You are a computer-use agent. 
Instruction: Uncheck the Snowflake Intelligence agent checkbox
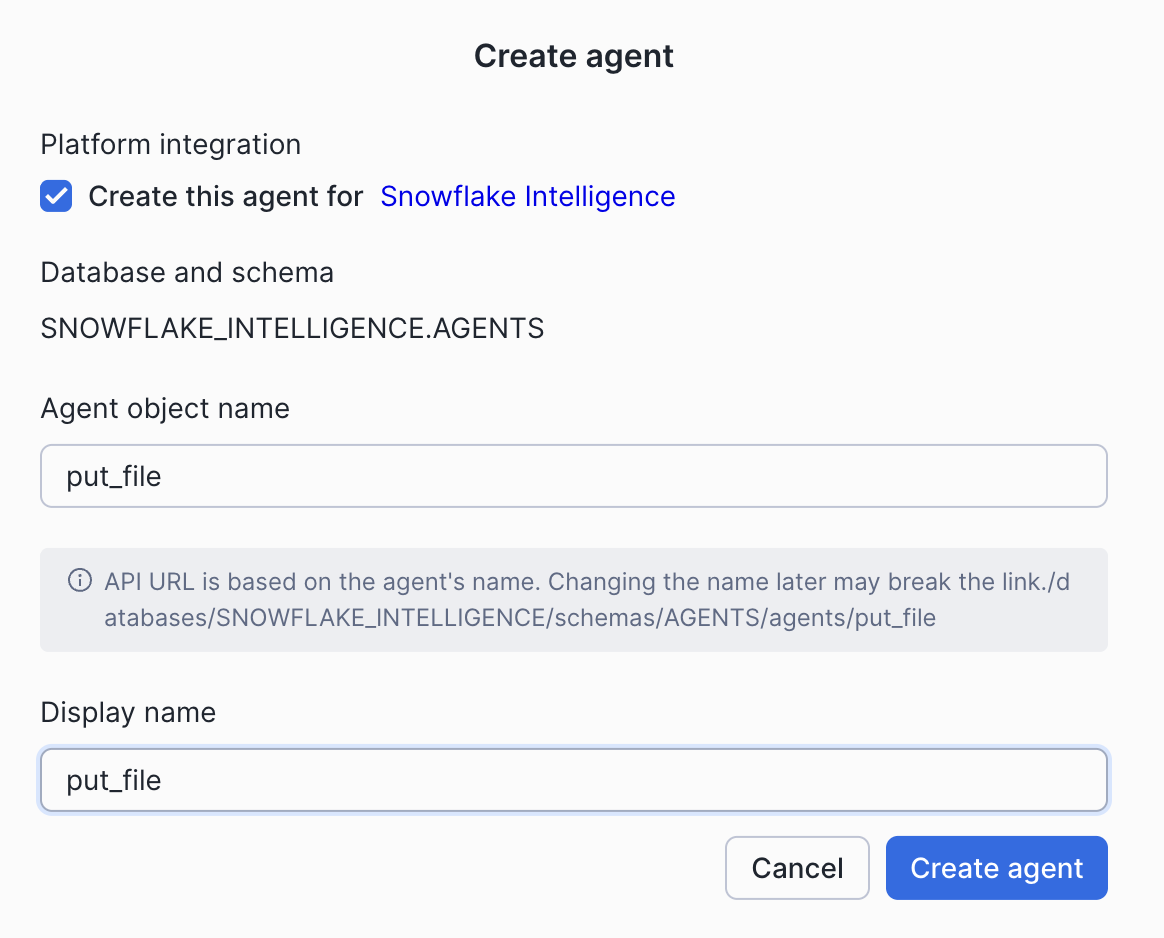tap(56, 196)
